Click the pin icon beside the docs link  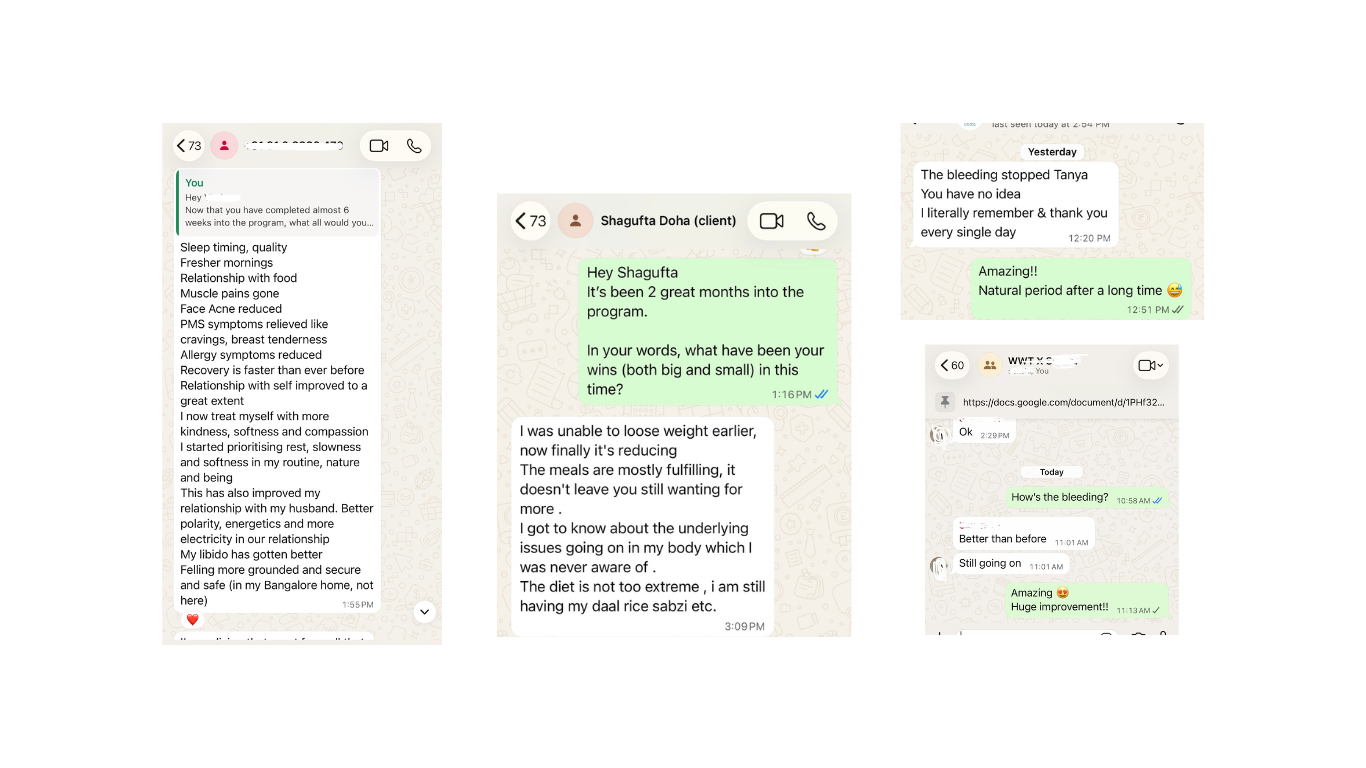coord(944,402)
